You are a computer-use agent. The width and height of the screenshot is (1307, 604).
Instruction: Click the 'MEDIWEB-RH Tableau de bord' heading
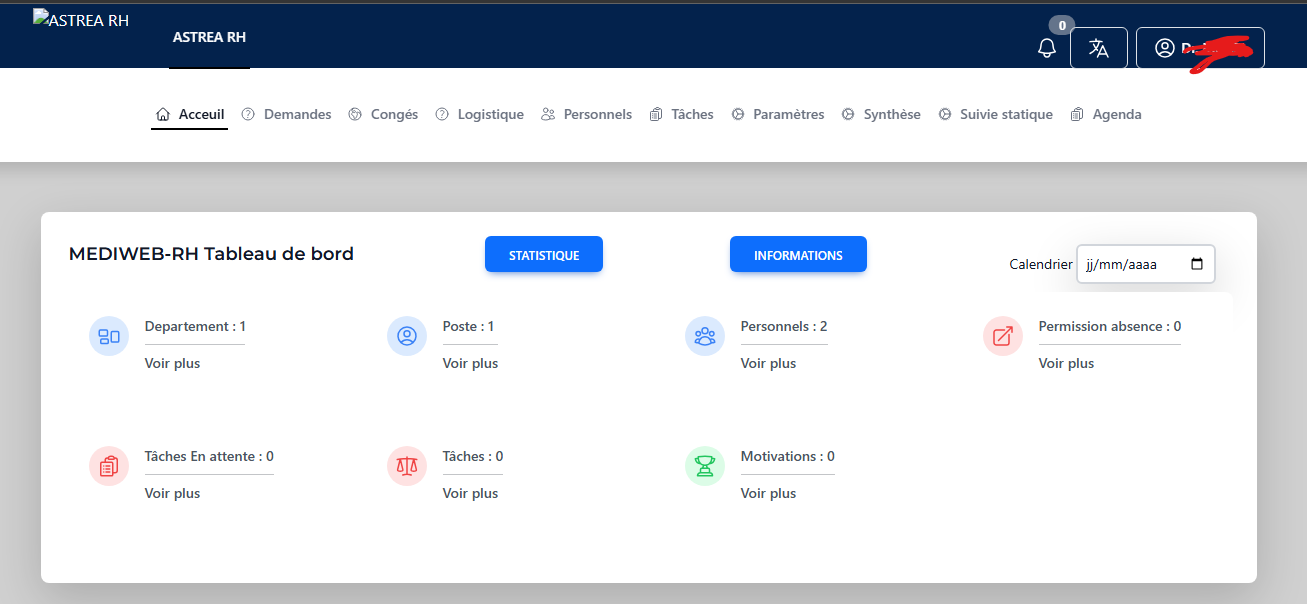(211, 254)
